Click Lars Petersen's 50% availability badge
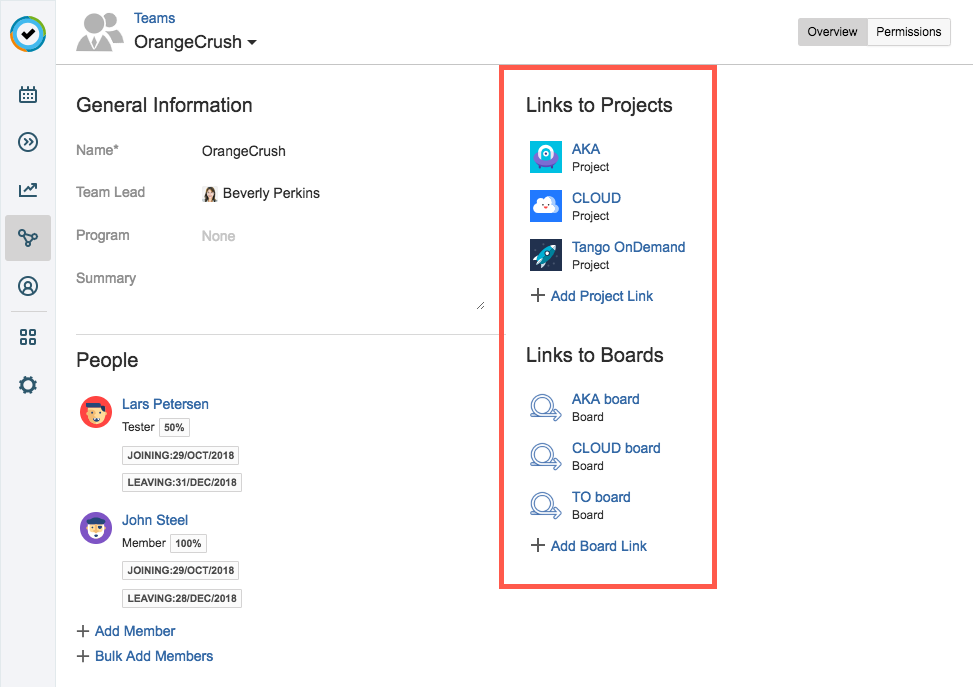 tap(174, 428)
